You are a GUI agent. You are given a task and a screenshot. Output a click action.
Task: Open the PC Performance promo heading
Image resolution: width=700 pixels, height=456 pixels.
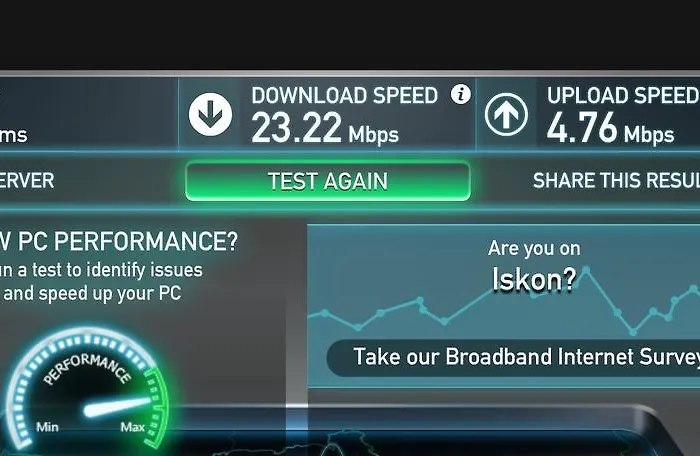pos(119,241)
